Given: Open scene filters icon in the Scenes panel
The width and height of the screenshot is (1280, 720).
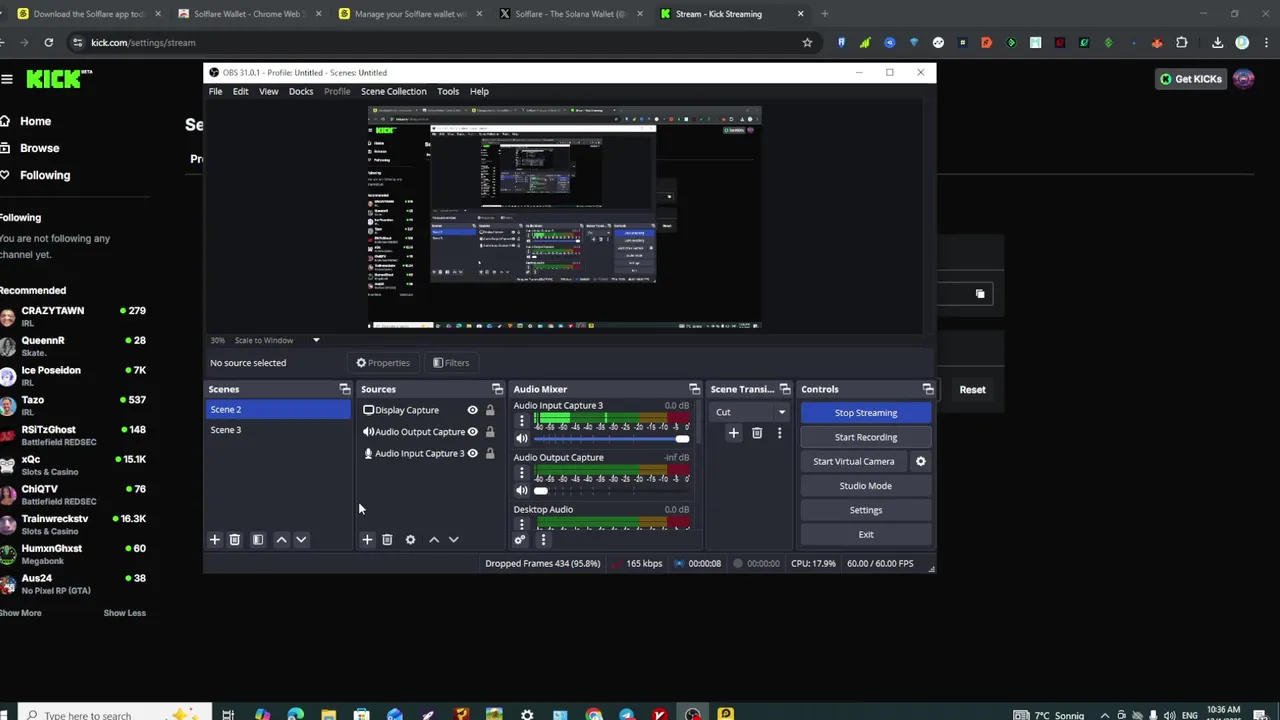Looking at the screenshot, I should [258, 540].
